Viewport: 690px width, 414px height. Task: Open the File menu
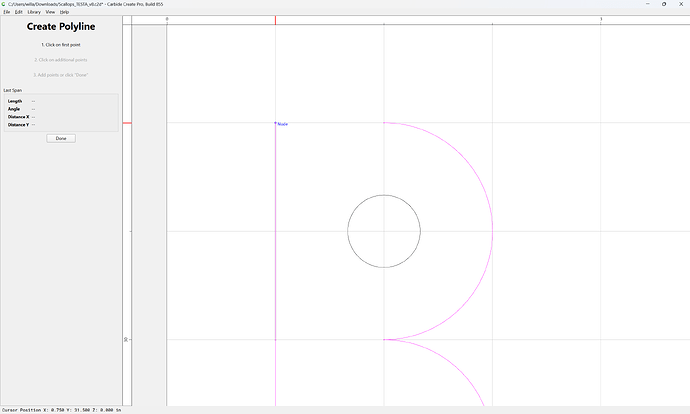7,12
